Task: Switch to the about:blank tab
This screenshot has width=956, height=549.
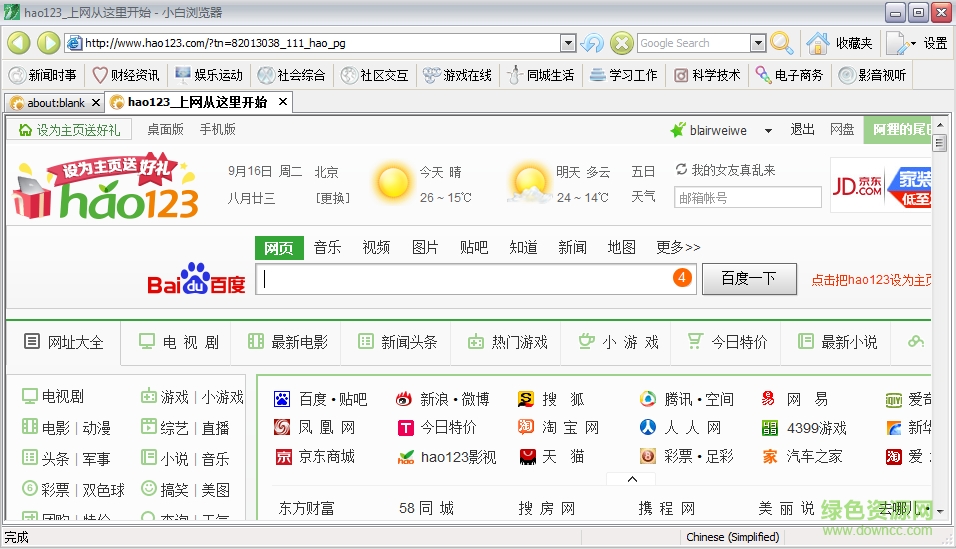Action: 55,103
